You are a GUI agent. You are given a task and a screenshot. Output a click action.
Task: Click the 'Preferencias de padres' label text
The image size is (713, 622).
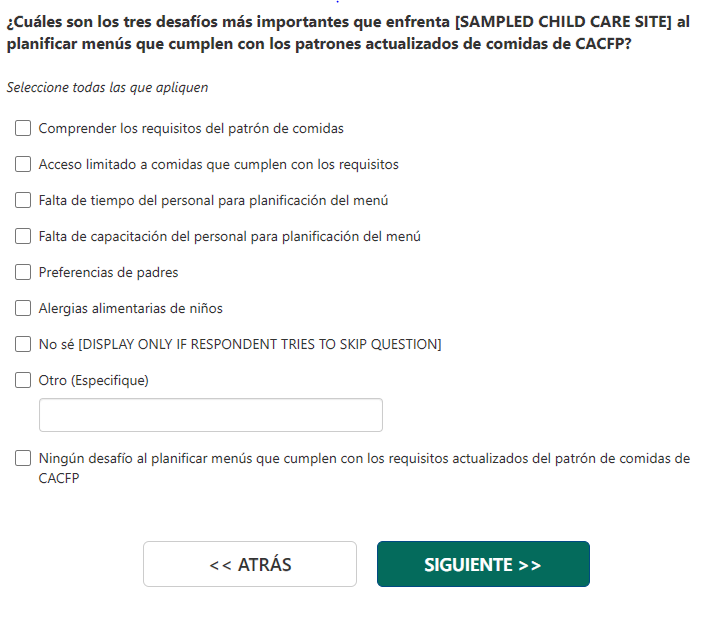tap(108, 272)
